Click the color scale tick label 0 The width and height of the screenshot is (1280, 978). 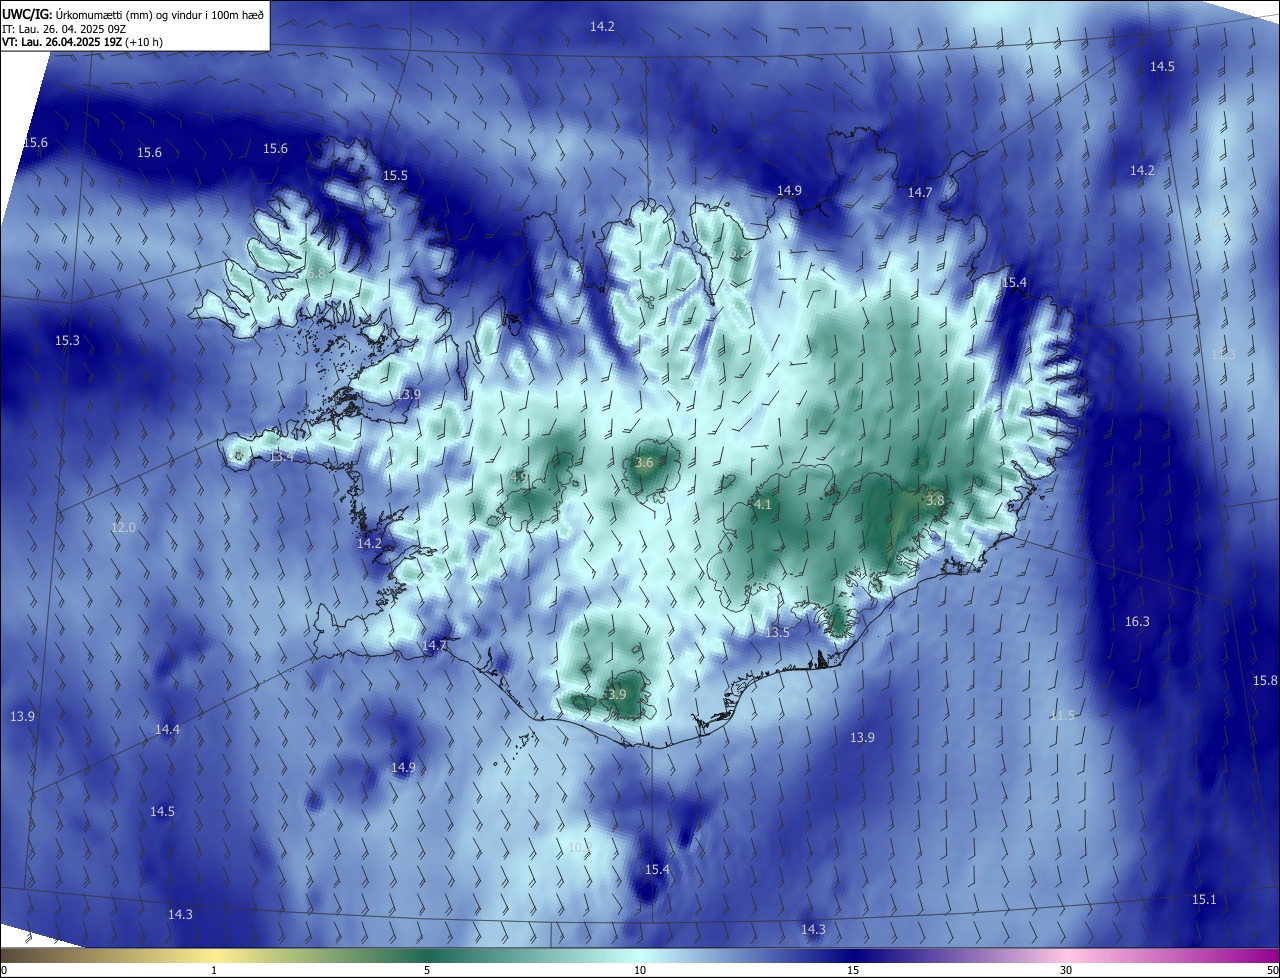[x=3, y=970]
